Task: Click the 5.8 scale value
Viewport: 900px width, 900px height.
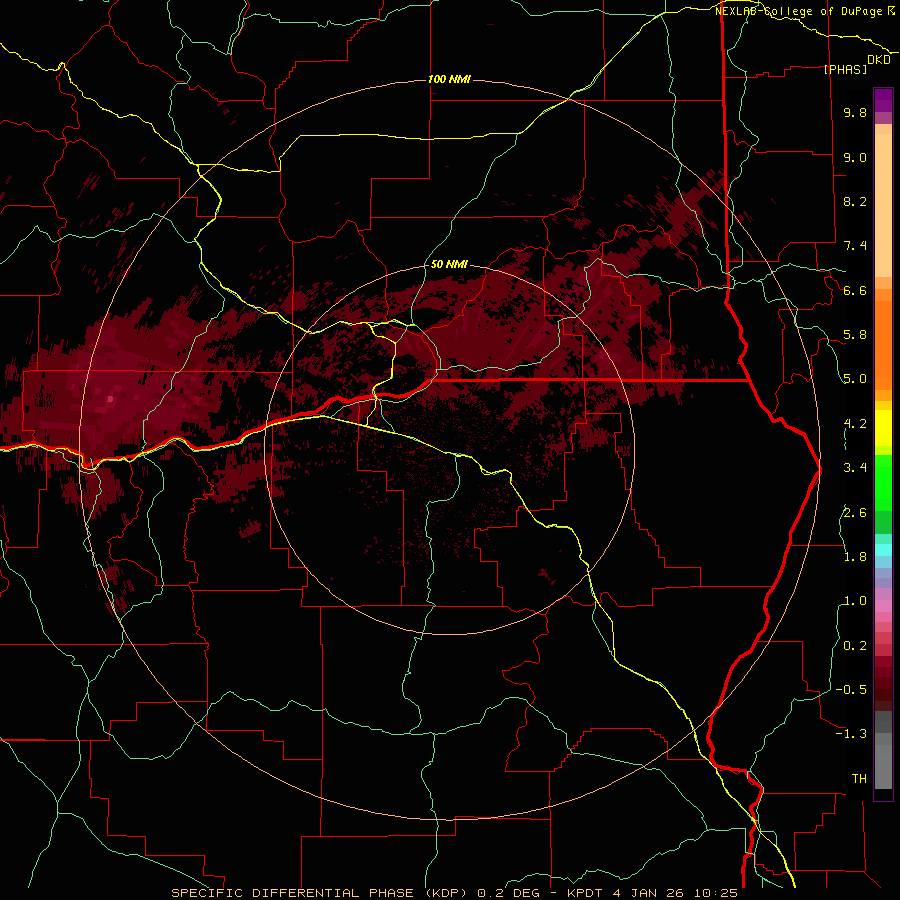Action: pos(855,335)
